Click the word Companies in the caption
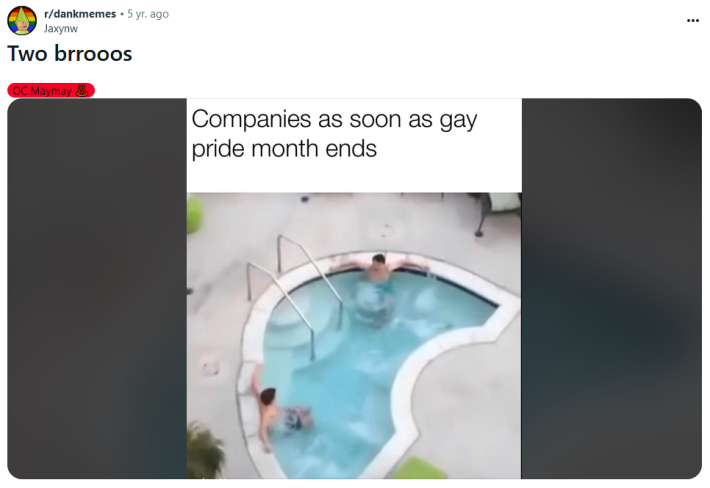This screenshot has width=710, height=488. click(x=252, y=120)
